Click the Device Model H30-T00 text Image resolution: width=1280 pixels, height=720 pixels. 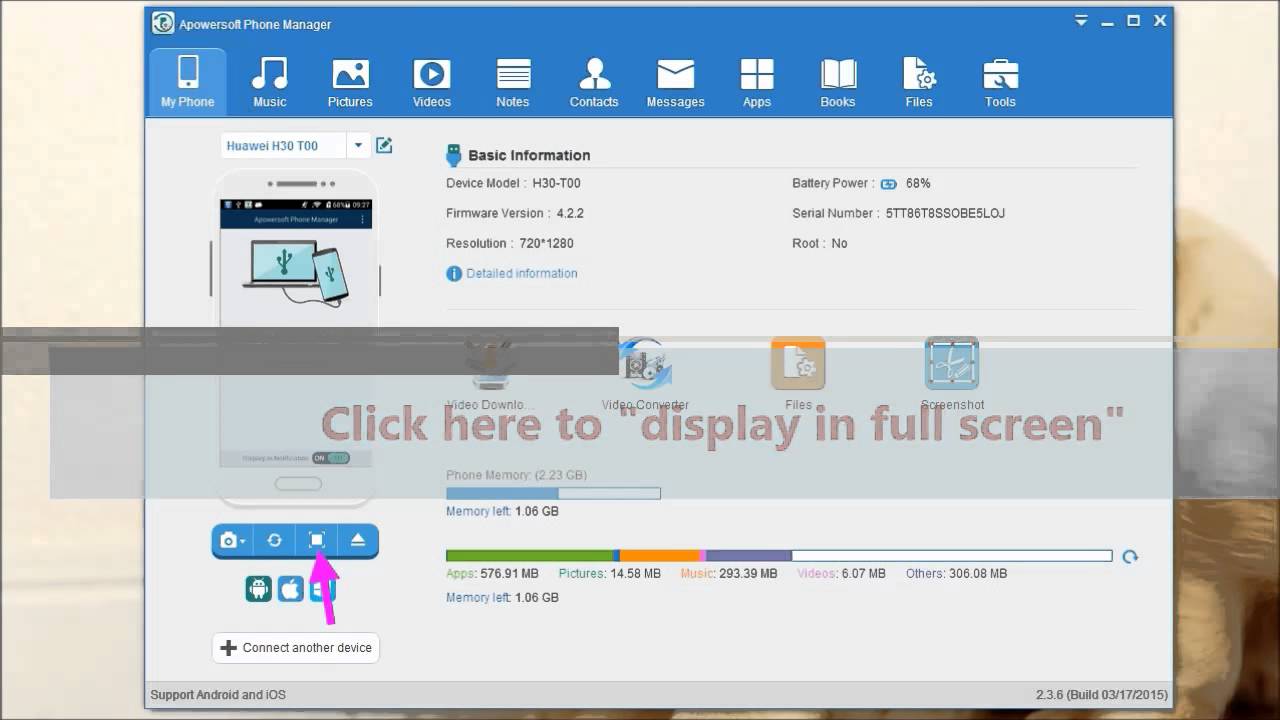[513, 183]
